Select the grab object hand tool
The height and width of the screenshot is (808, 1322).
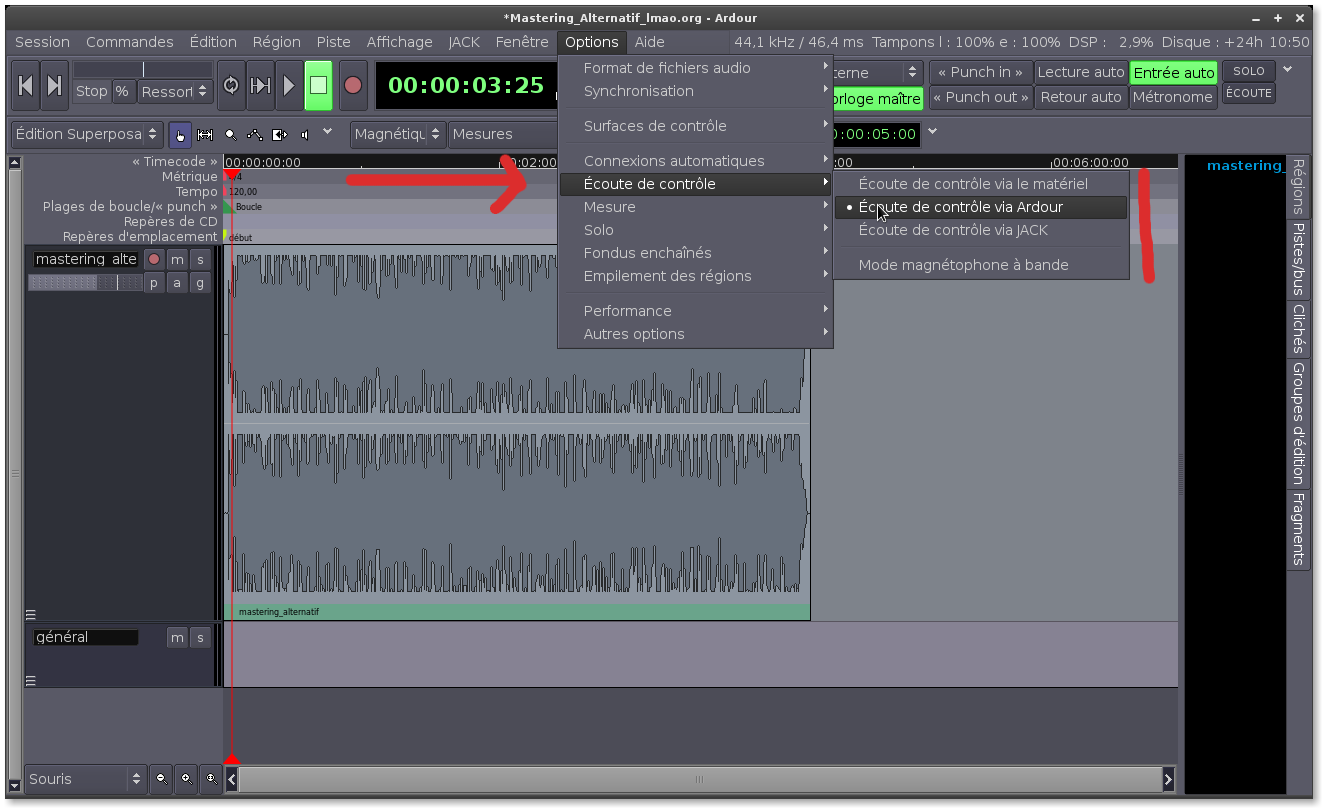click(181, 134)
